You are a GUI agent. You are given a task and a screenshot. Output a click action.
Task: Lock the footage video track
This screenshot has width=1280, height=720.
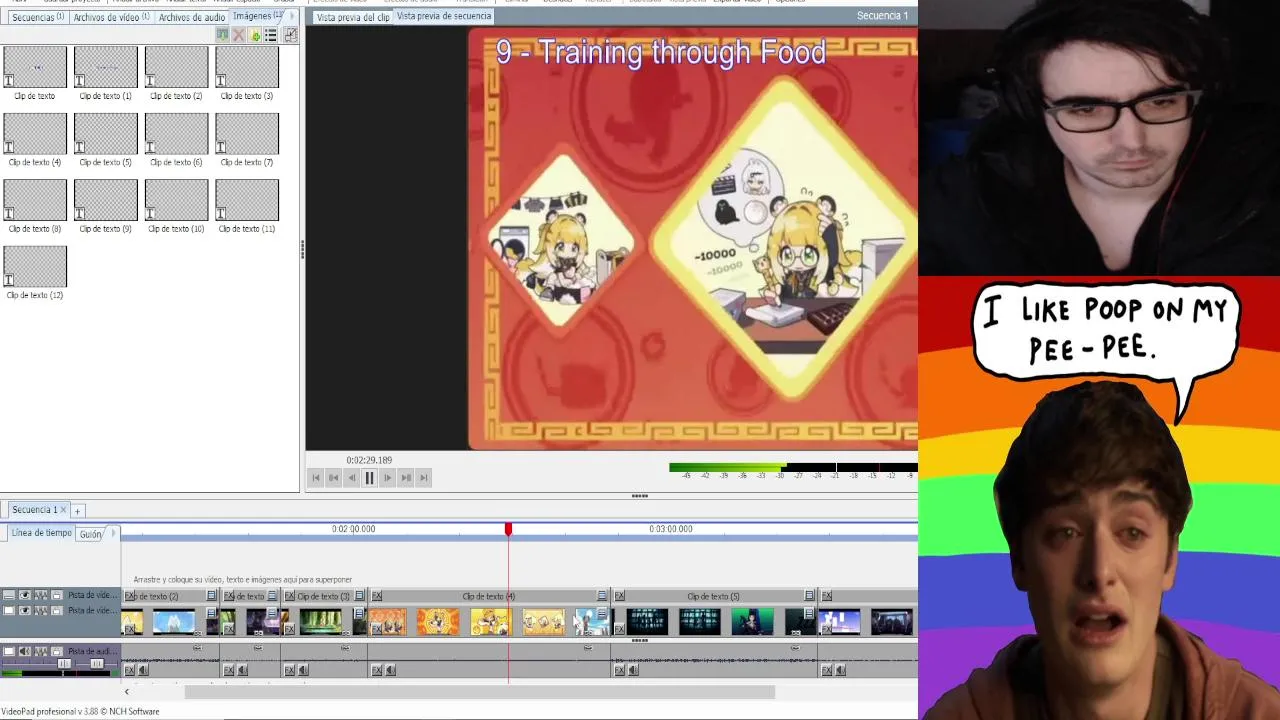coord(57,610)
